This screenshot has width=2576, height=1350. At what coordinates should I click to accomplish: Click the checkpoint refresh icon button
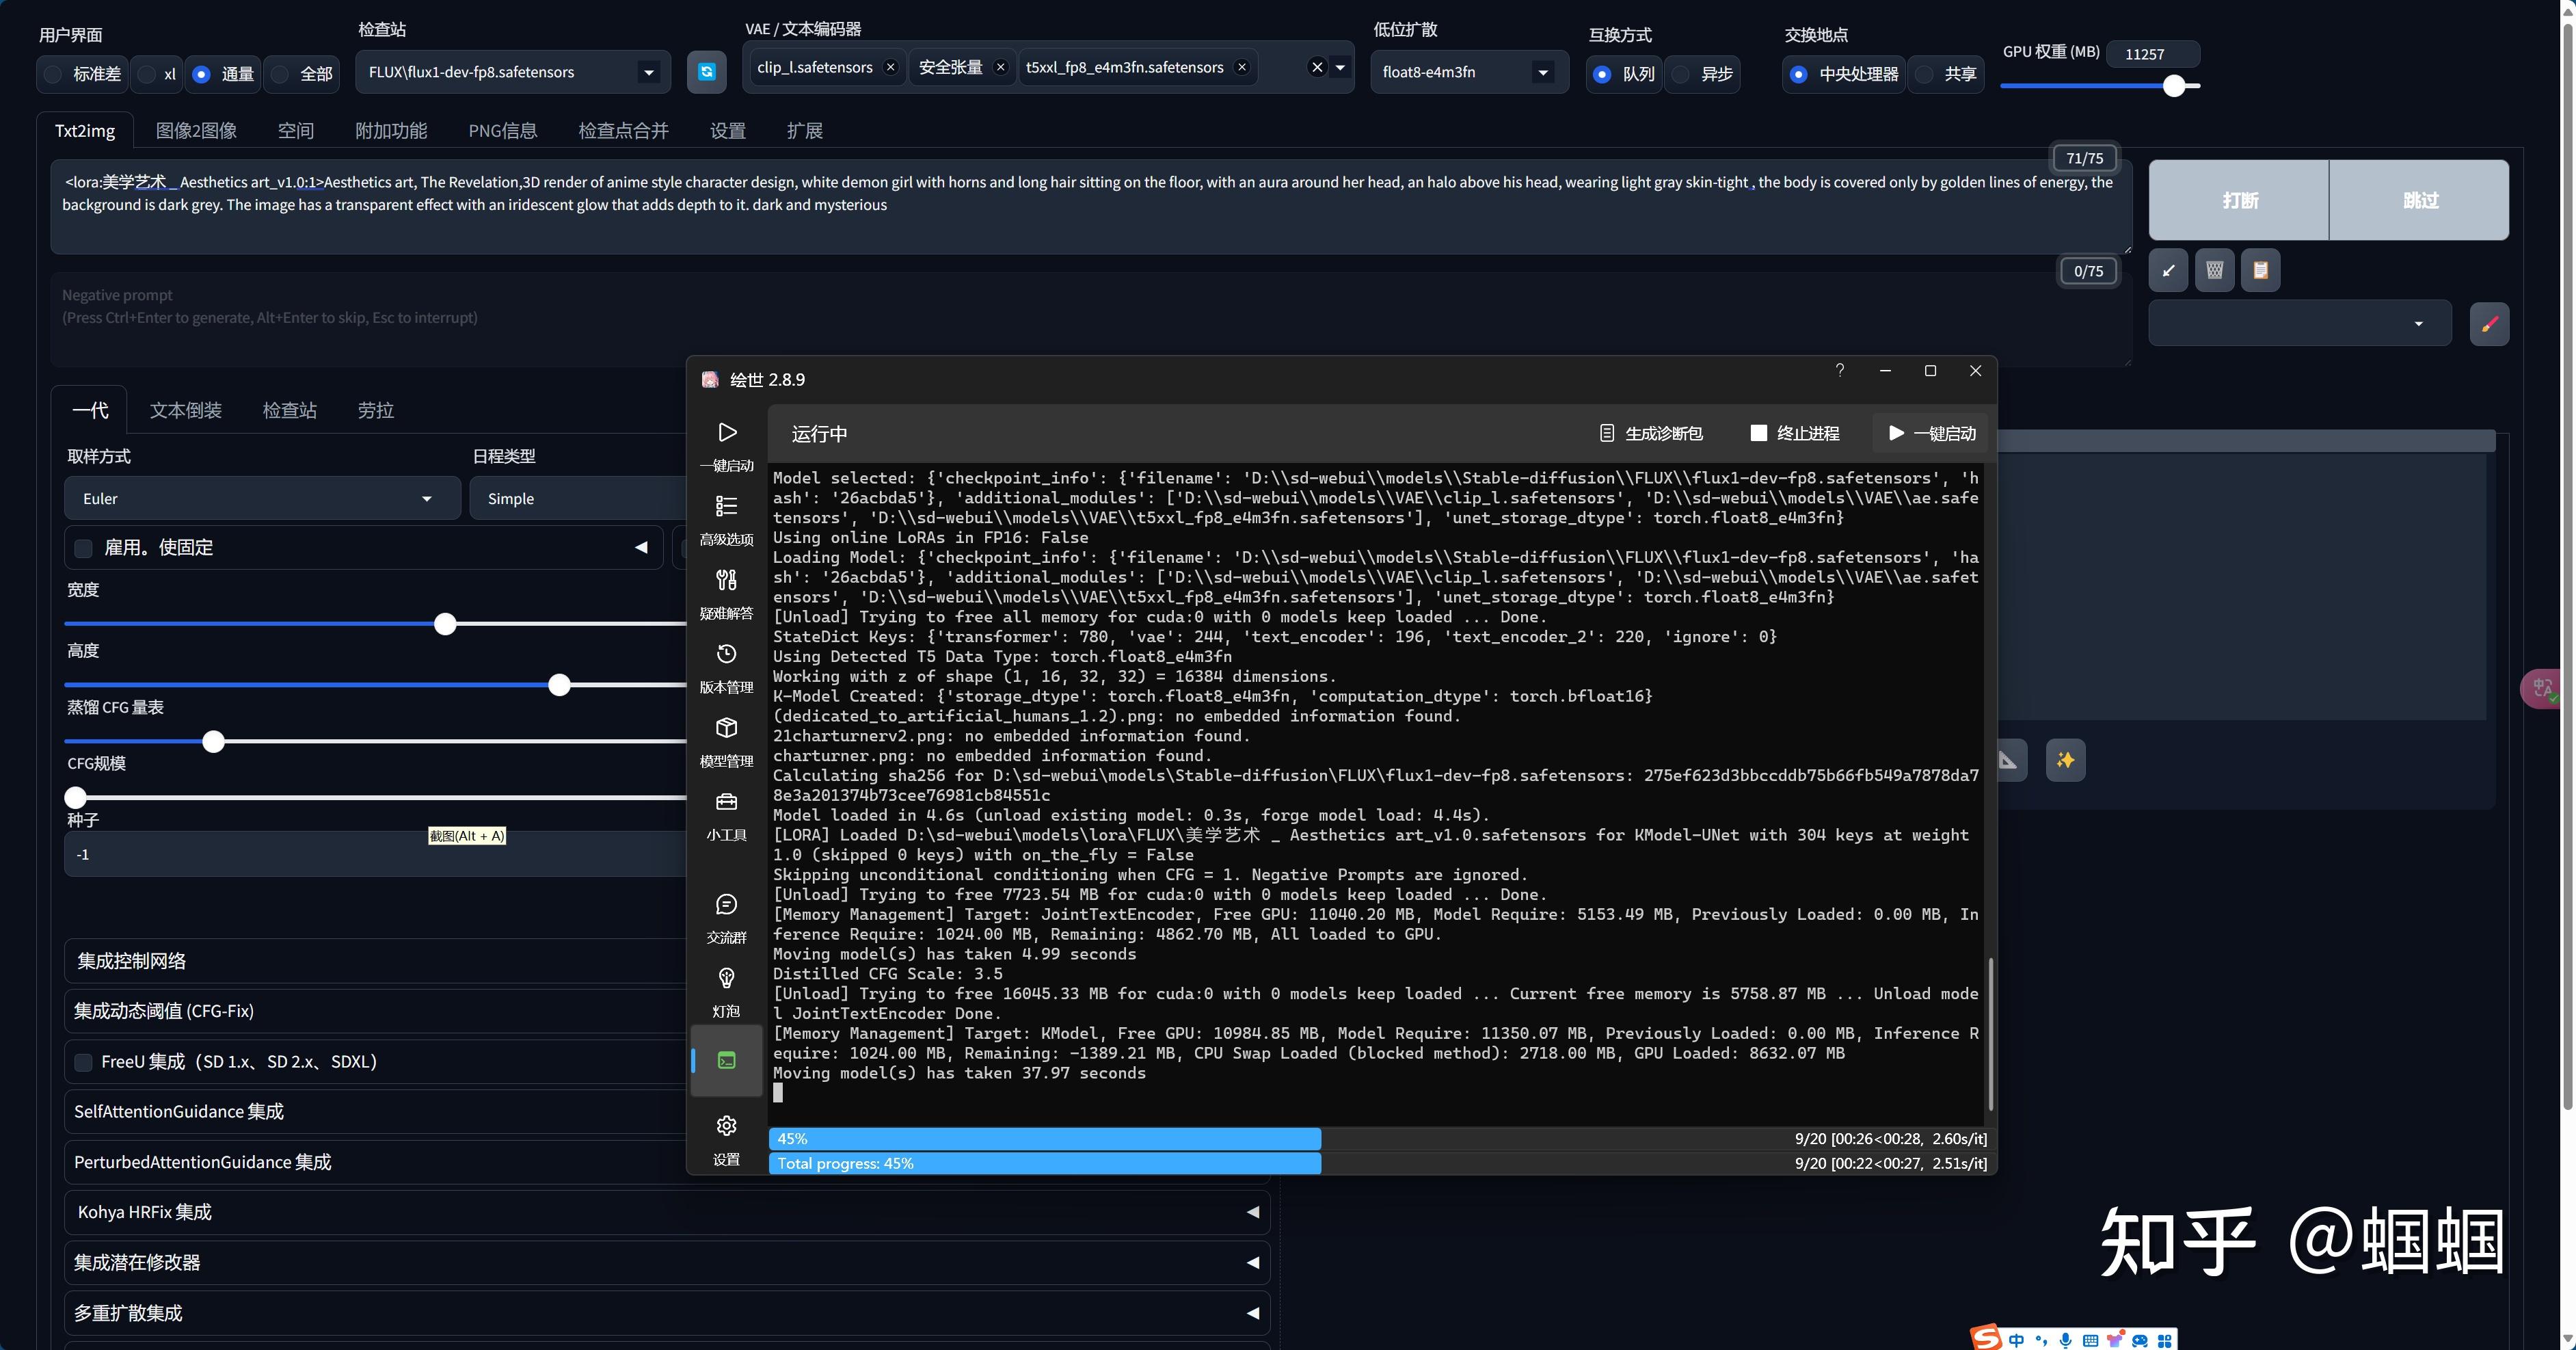(706, 72)
